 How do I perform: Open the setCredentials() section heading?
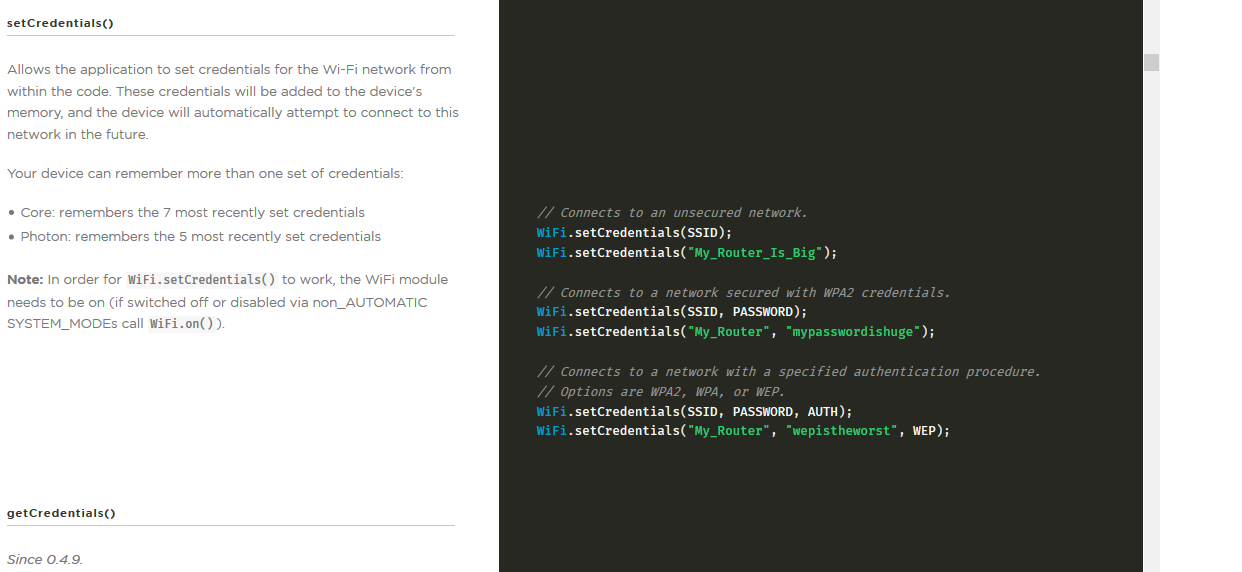(x=60, y=22)
